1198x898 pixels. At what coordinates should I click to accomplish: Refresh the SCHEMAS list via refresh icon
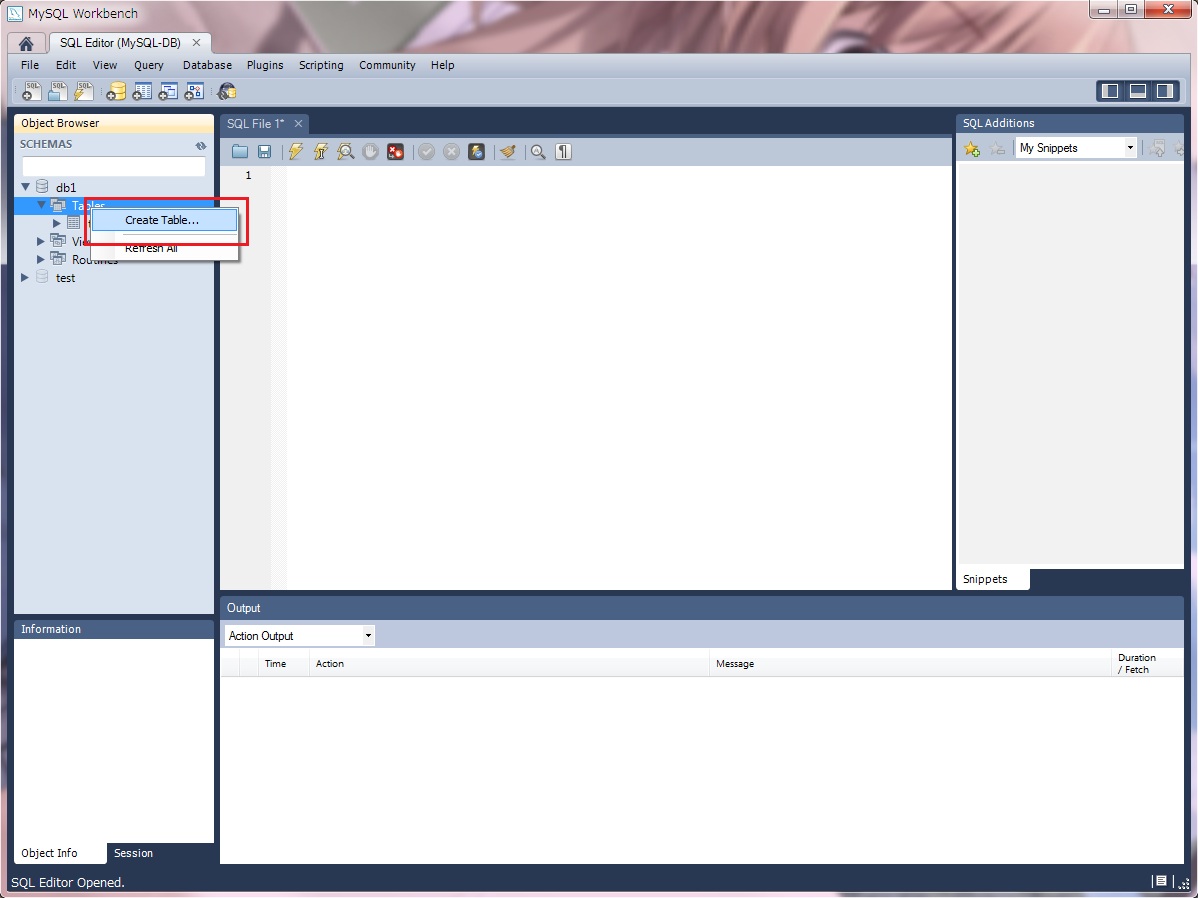[201, 145]
